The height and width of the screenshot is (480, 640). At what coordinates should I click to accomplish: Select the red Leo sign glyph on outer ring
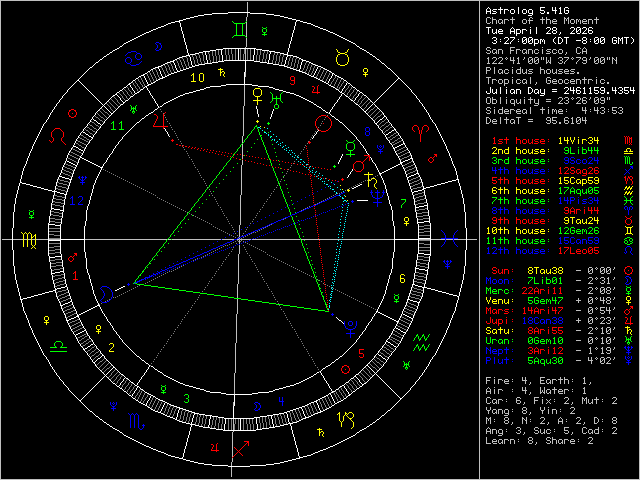pos(58,136)
